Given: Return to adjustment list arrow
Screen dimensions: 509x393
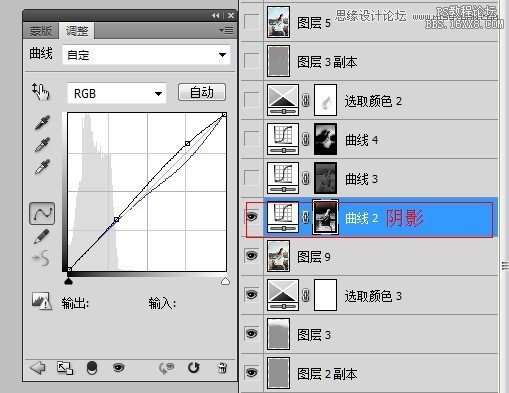Looking at the screenshot, I should tap(38, 368).
